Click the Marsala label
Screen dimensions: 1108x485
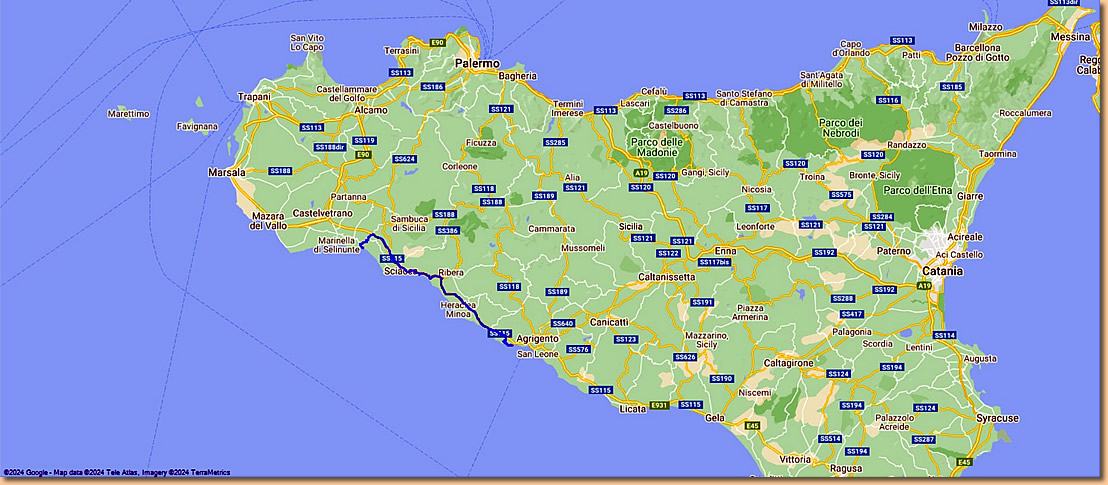coord(227,173)
